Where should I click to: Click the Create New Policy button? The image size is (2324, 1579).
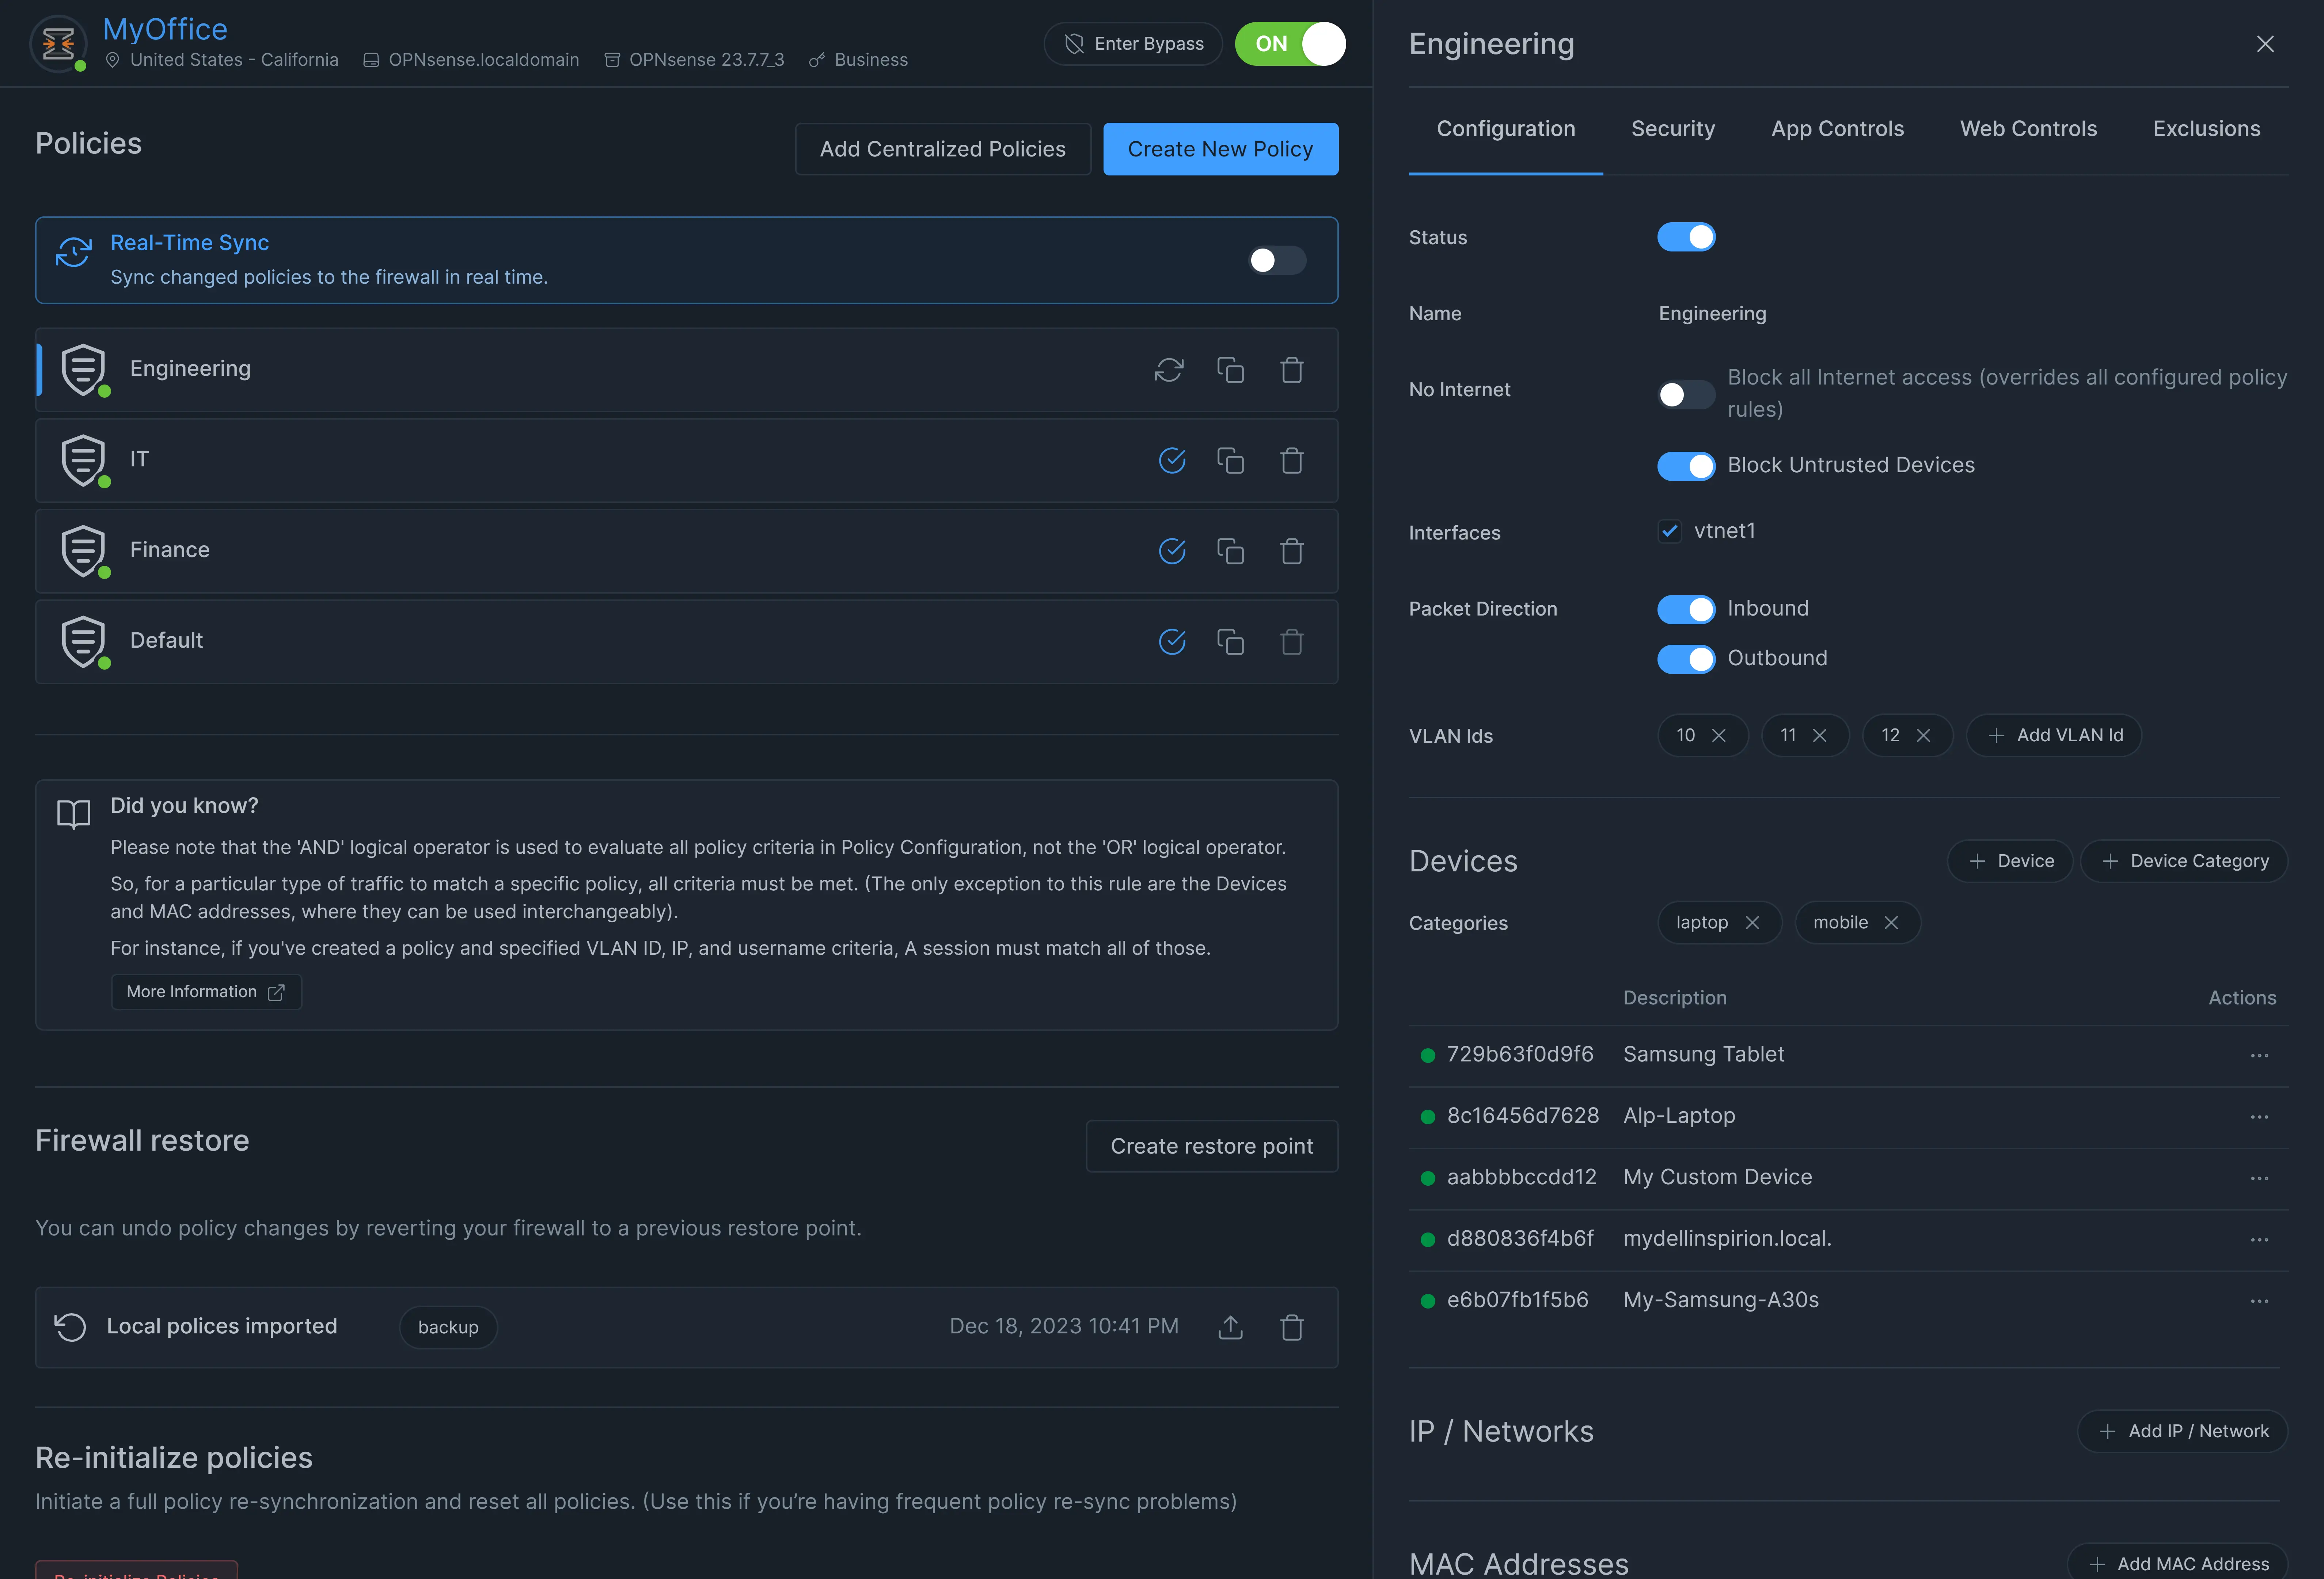point(1220,149)
